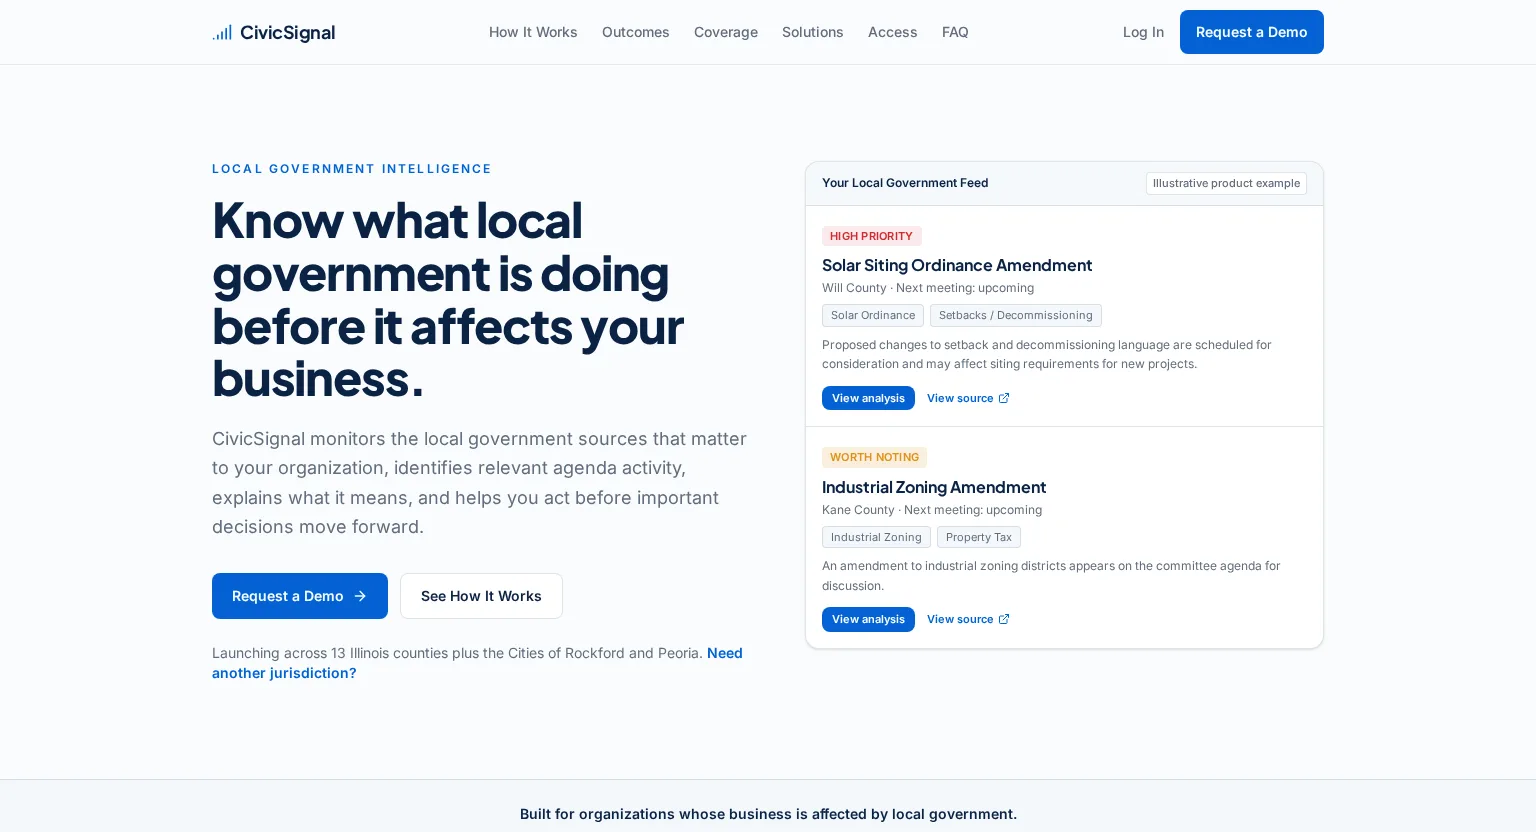
Task: Click the Log In link
Action: [x=1143, y=32]
